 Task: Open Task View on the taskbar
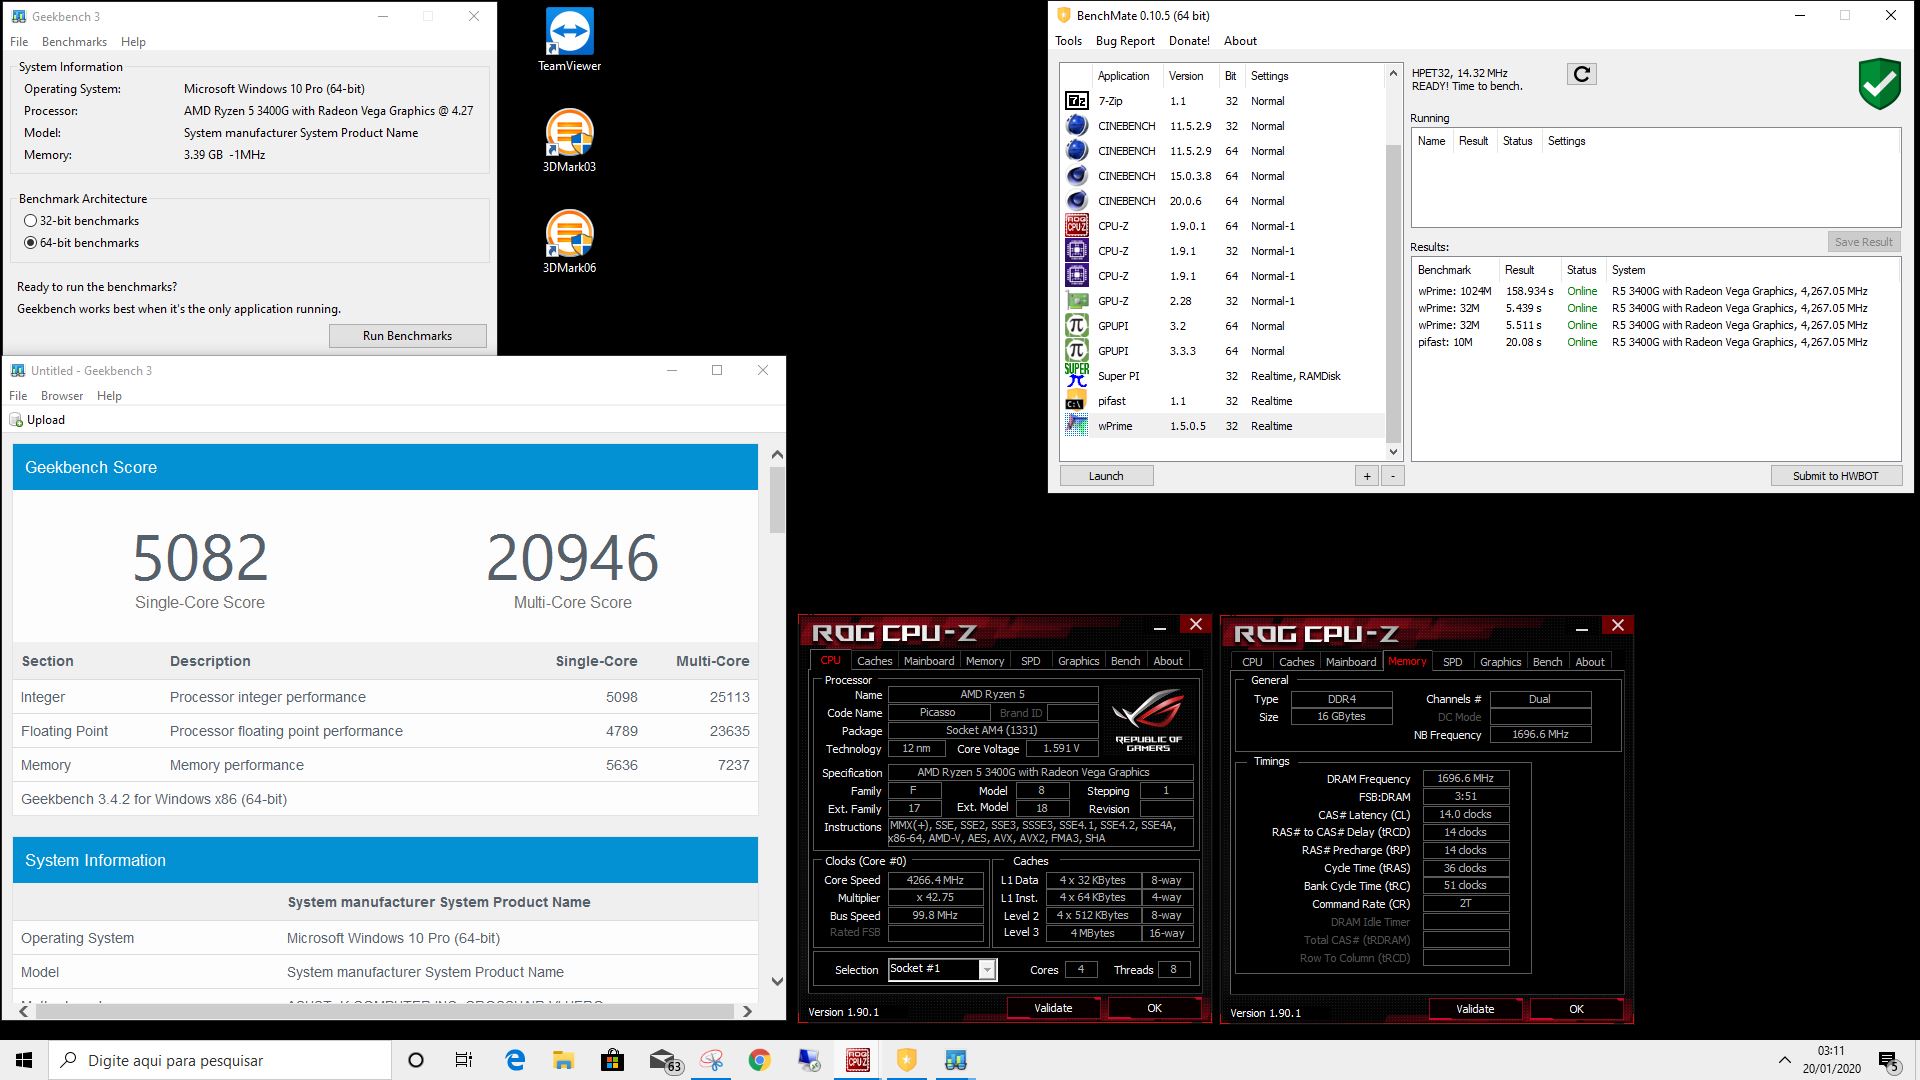coord(464,1060)
